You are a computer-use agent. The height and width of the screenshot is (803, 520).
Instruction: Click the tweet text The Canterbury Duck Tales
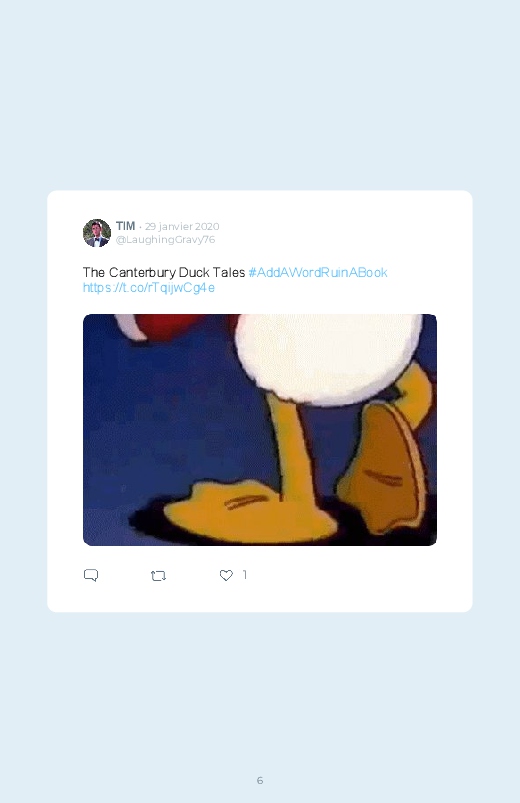click(x=164, y=272)
